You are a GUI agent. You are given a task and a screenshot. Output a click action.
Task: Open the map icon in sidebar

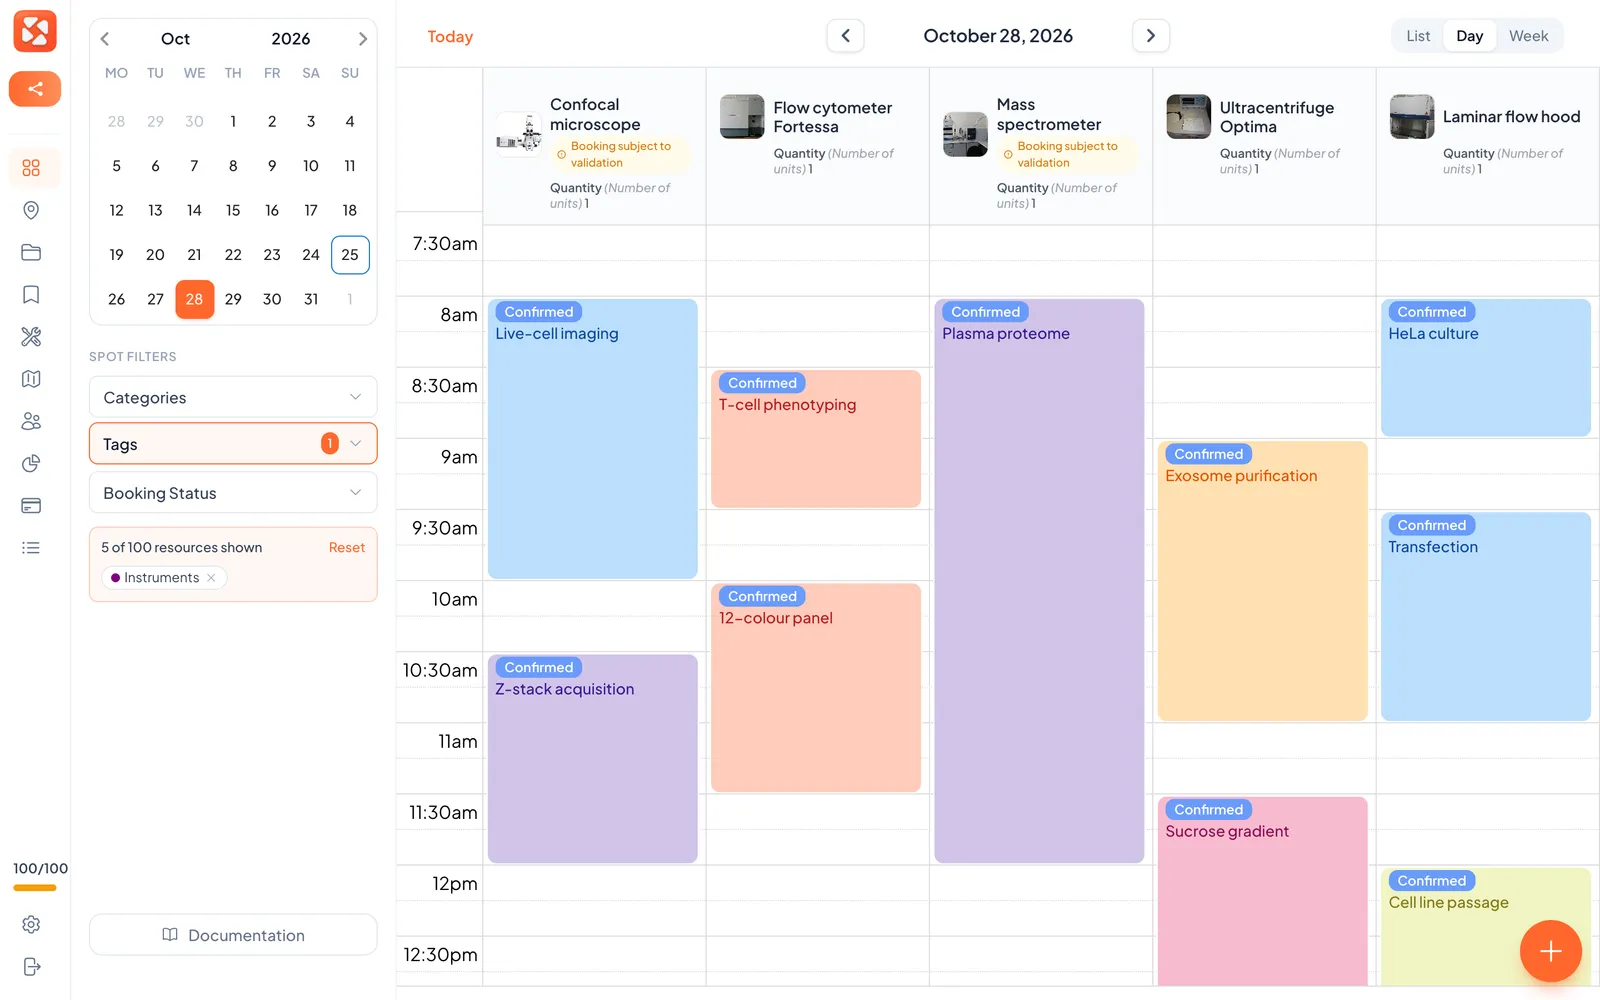pyautogui.click(x=31, y=379)
